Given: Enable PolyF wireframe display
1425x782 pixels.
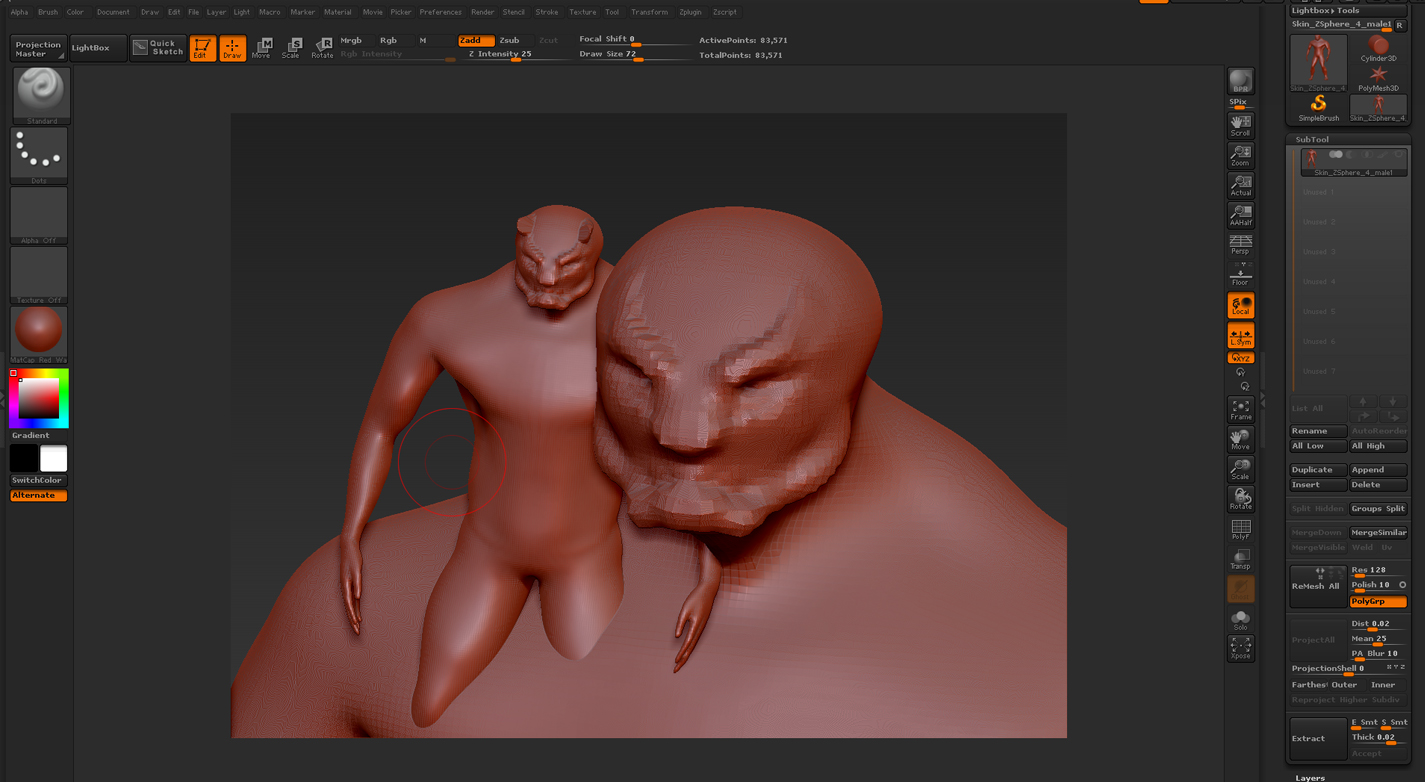Looking at the screenshot, I should coord(1240,526).
